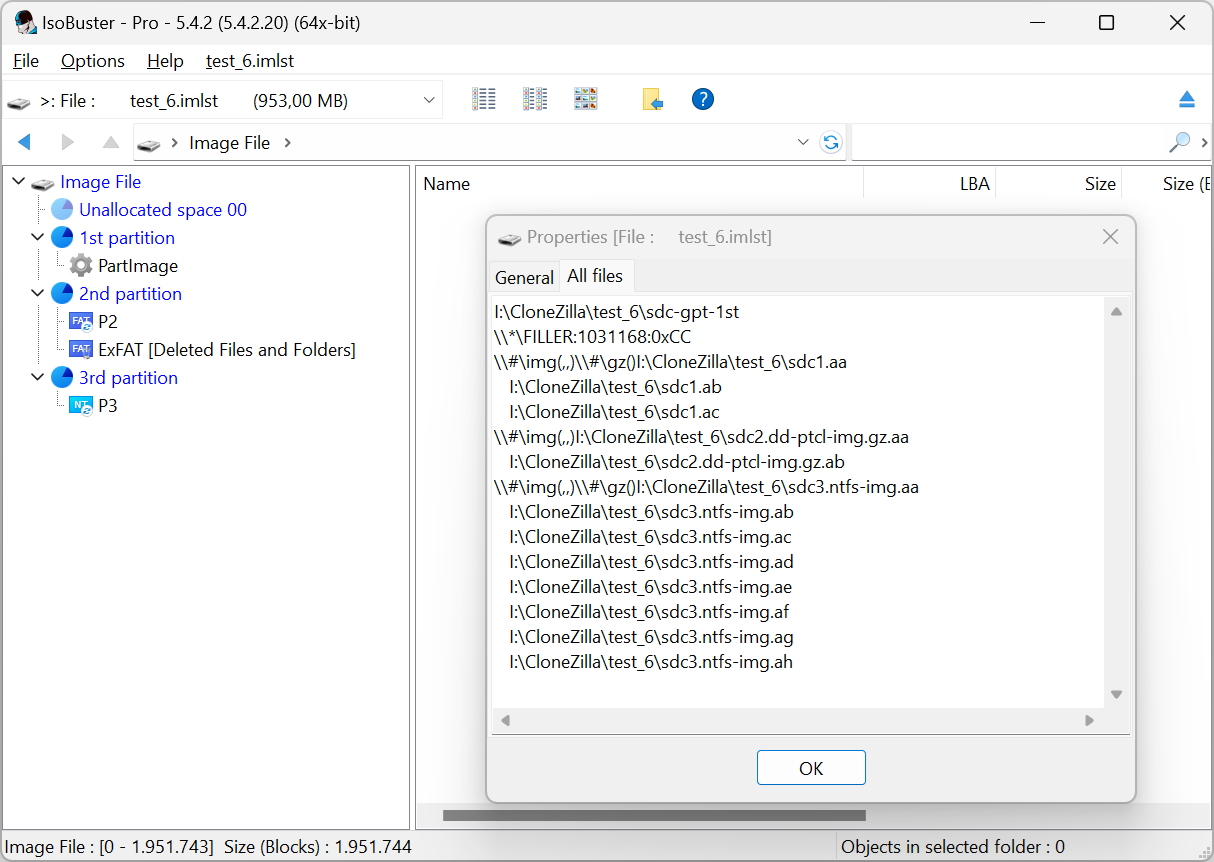Switch to the General tab
The image size is (1214, 862).
(524, 278)
